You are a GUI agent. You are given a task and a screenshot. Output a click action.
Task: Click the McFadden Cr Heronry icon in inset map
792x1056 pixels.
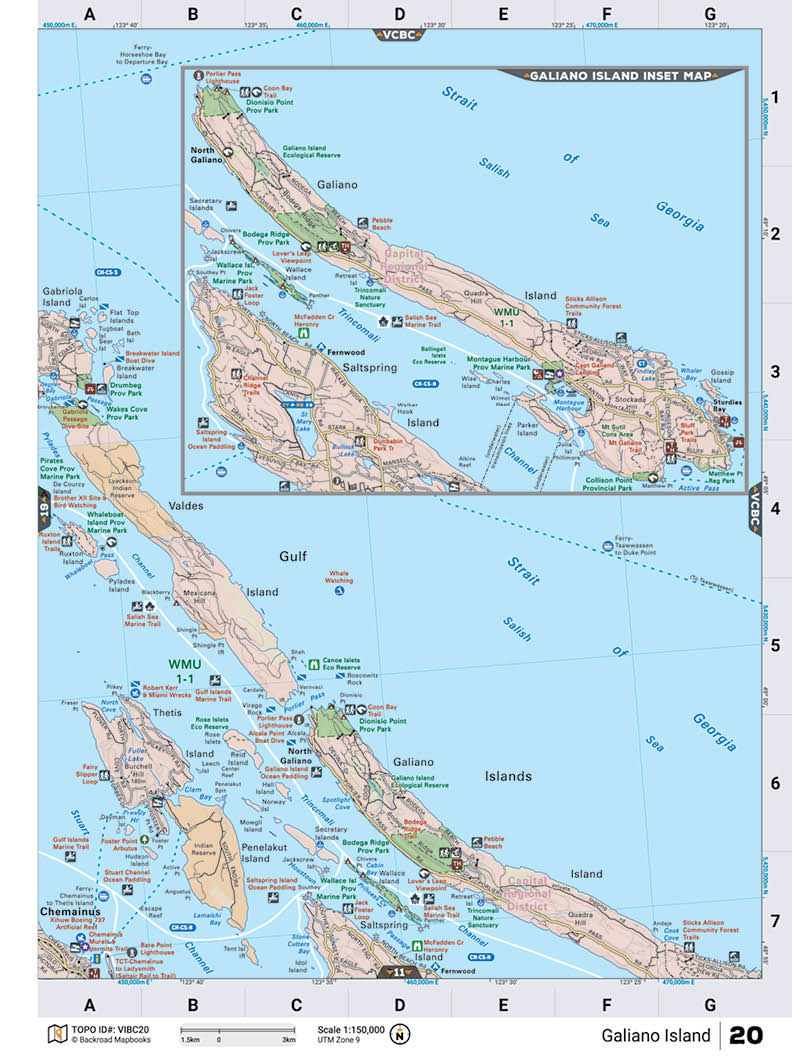[x=303, y=334]
